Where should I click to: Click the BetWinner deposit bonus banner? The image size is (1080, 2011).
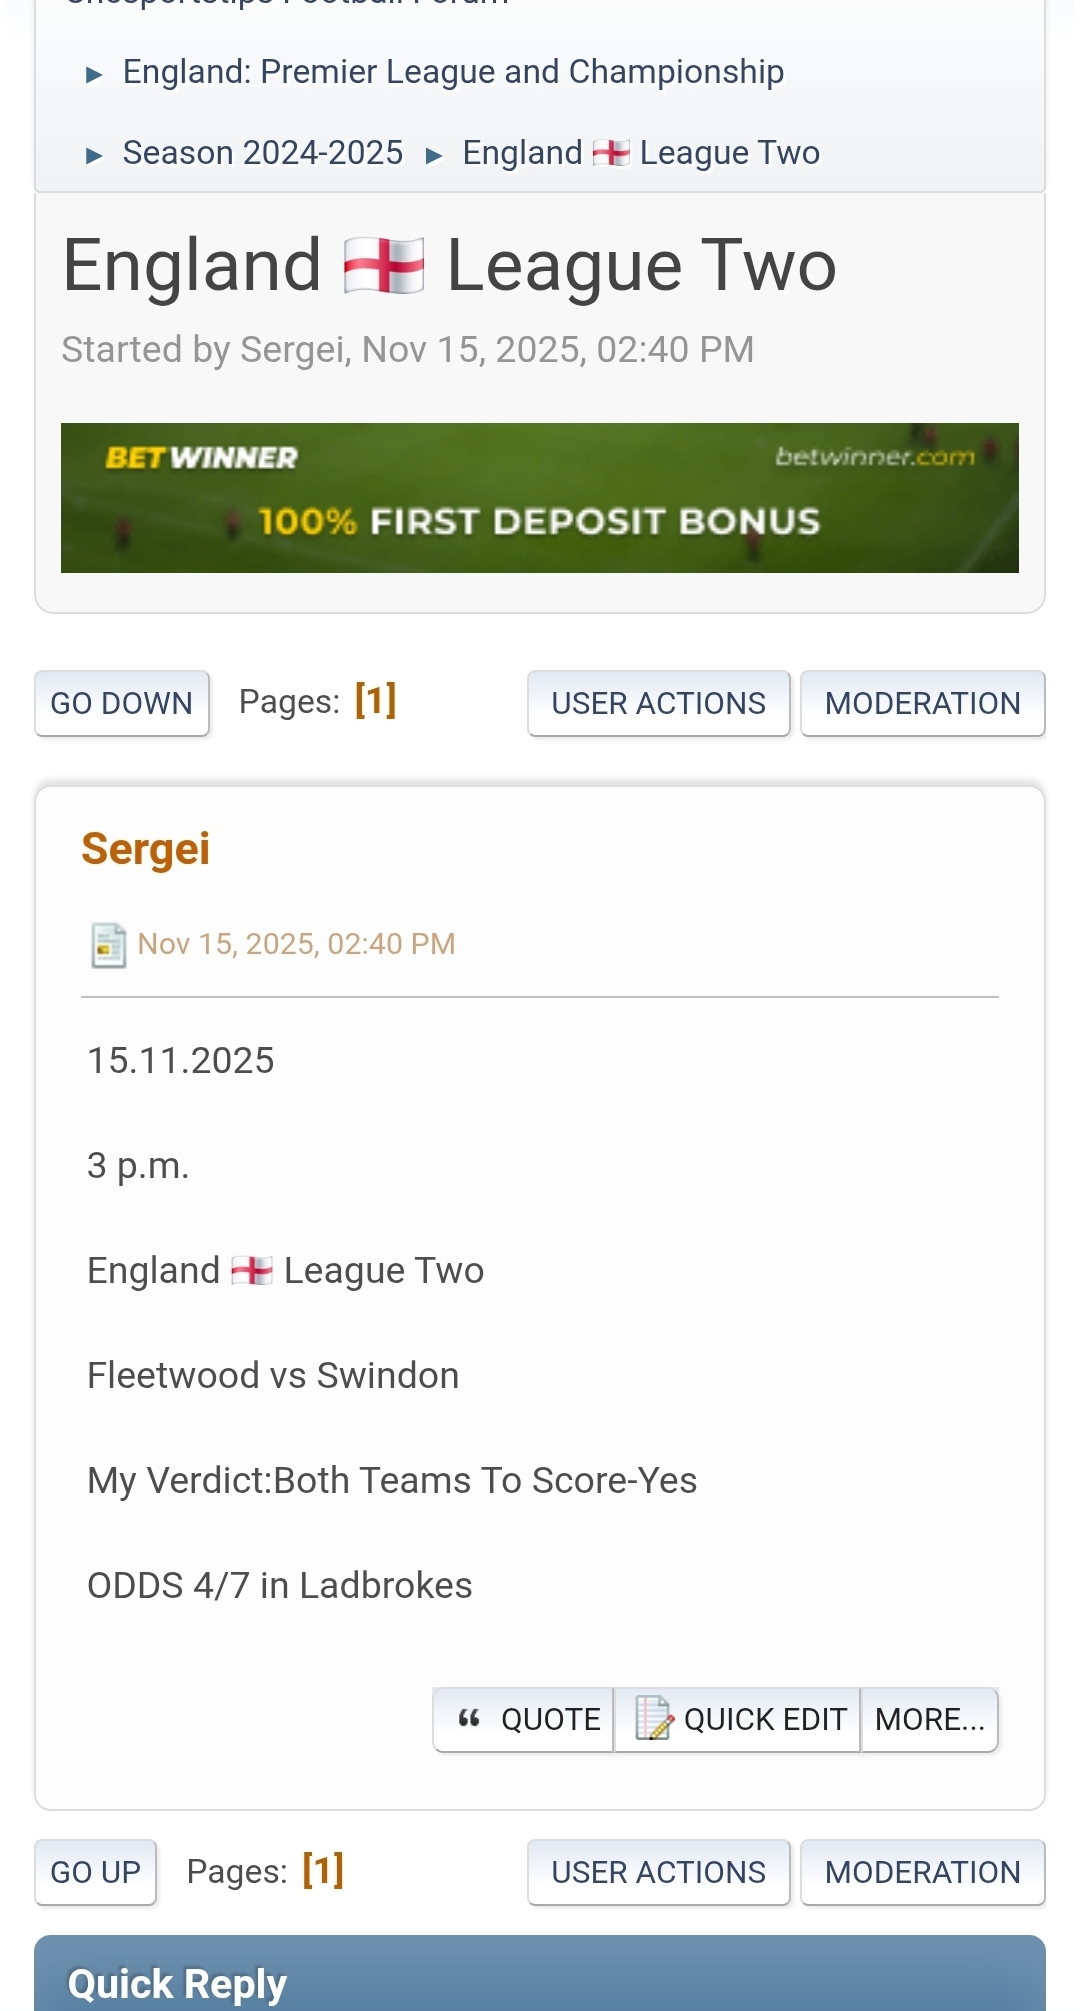tap(540, 498)
